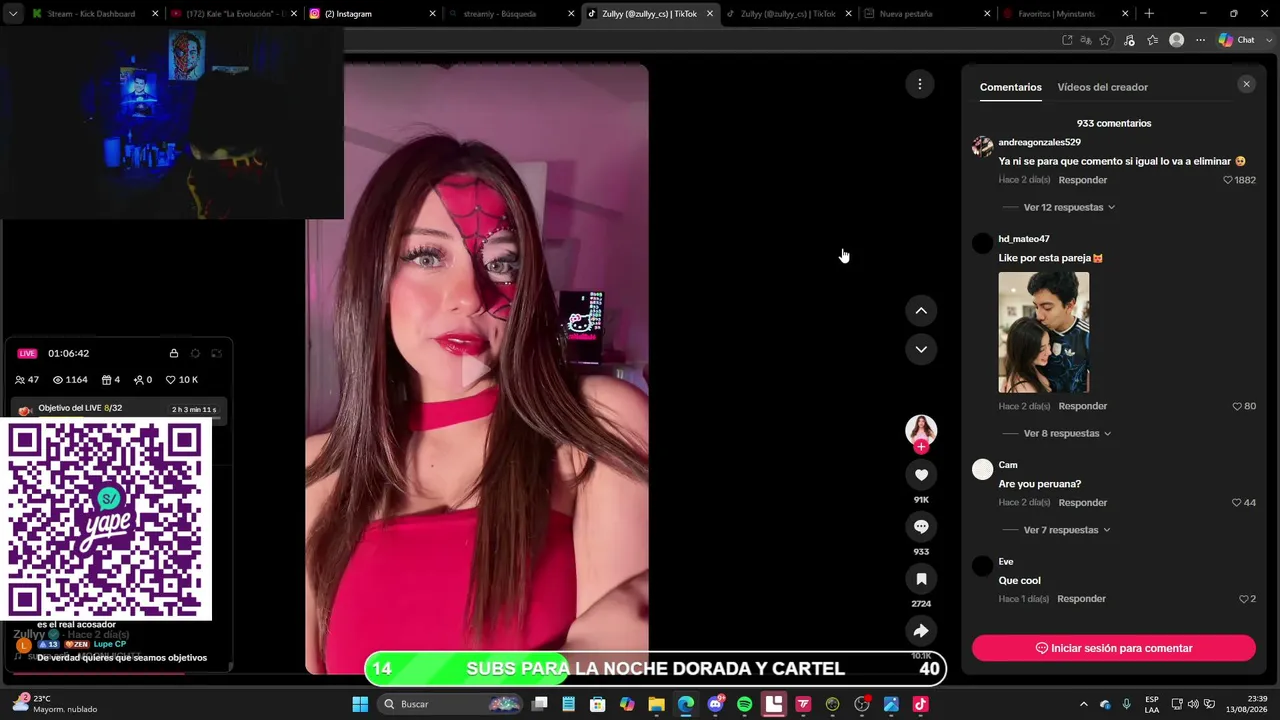The height and width of the screenshot is (720, 1280).
Task: Add page to favorites with star icon
Action: [x=1104, y=40]
